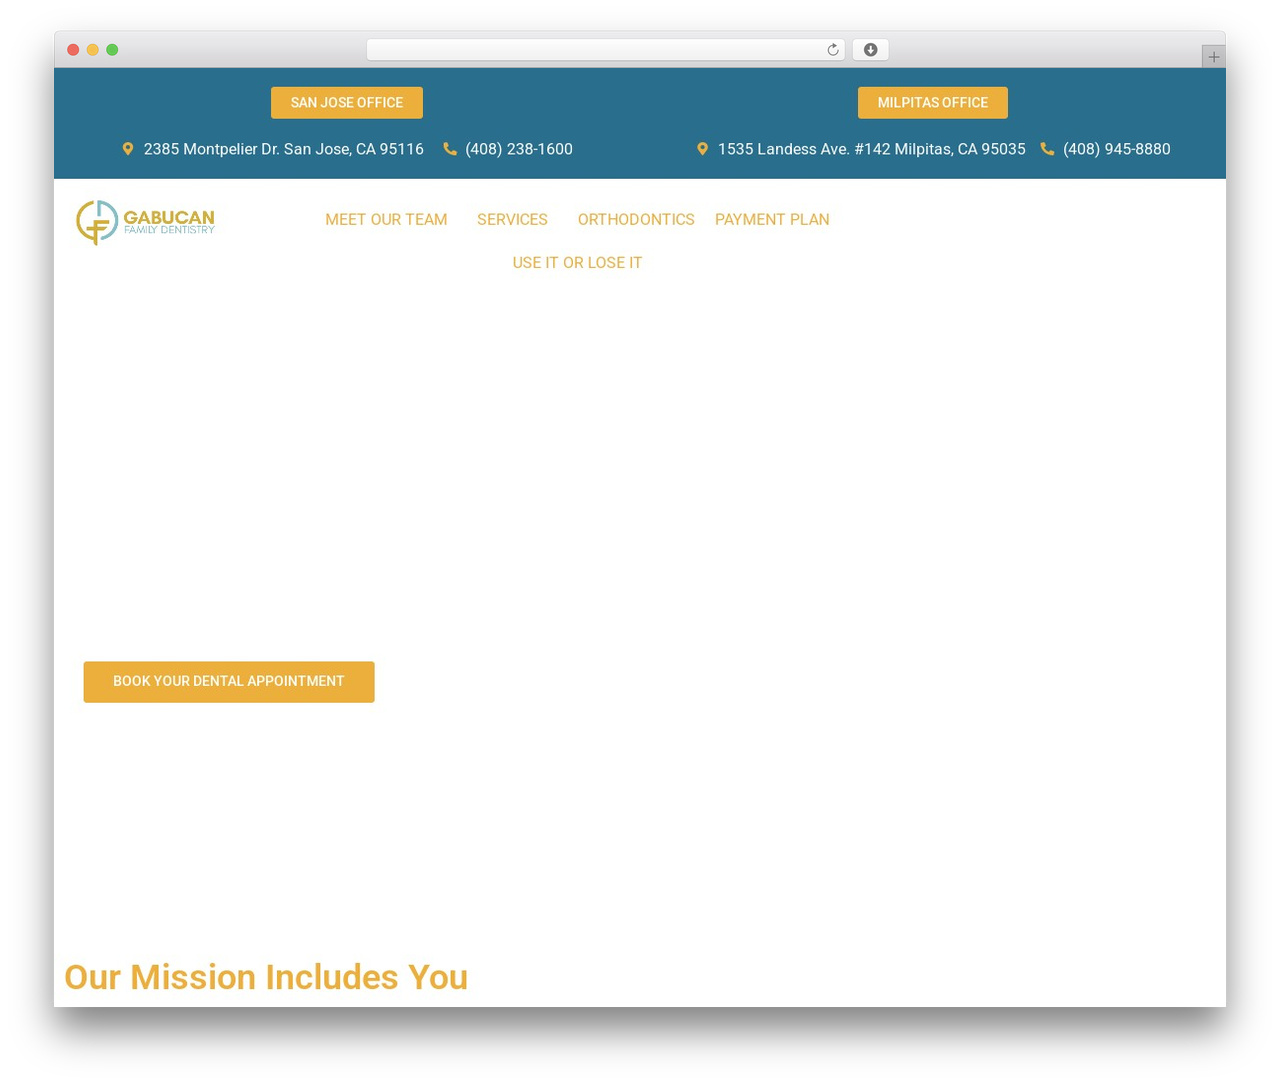Click the Our Mission Includes You heading
This screenshot has height=1084, width=1280.
tap(266, 977)
